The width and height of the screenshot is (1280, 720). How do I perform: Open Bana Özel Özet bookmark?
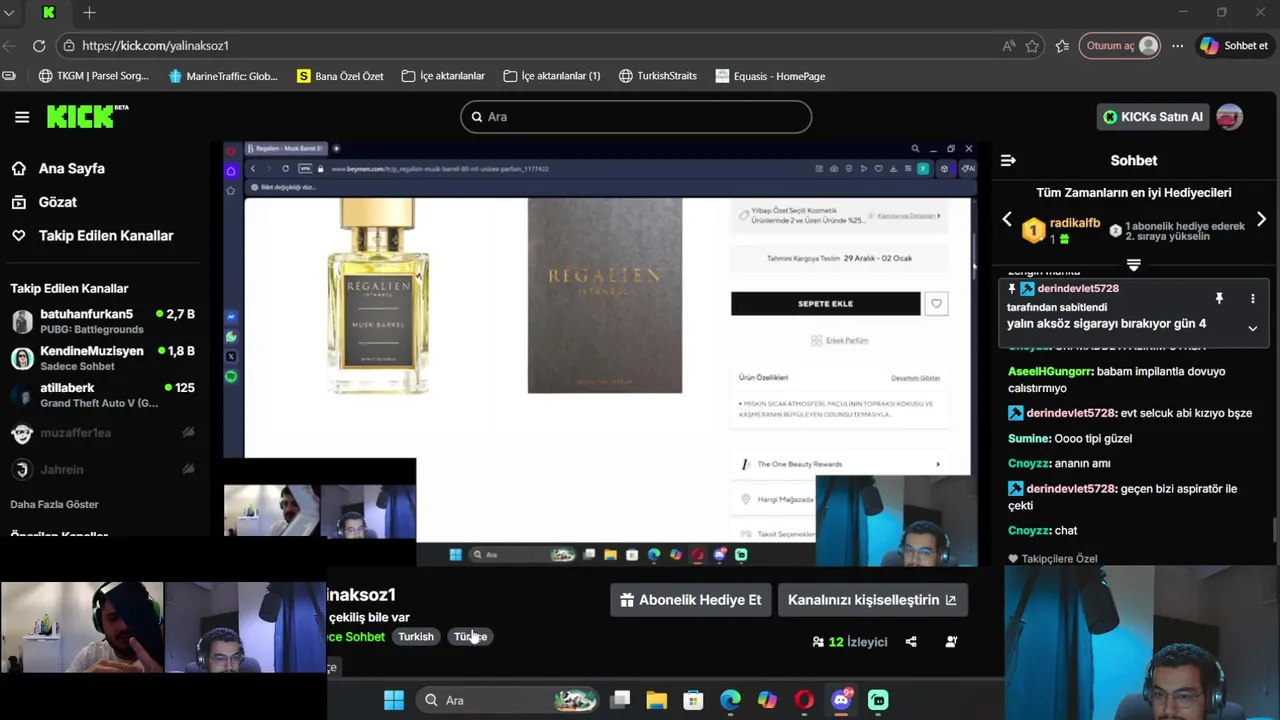point(340,76)
